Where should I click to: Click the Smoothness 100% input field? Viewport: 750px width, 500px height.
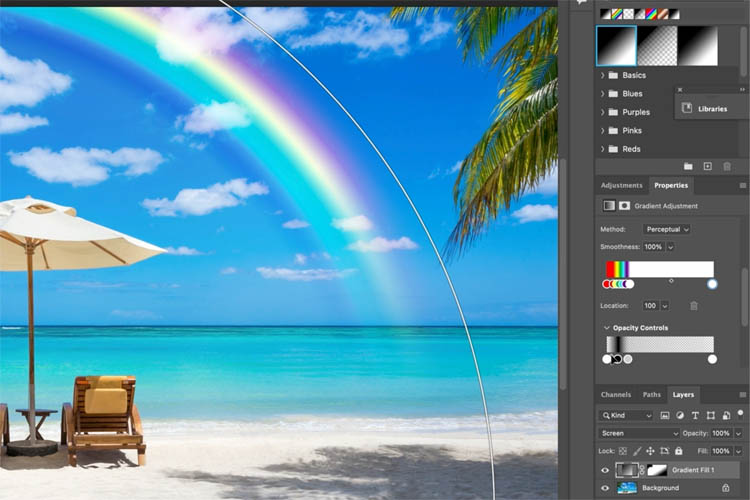pyautogui.click(x=653, y=247)
